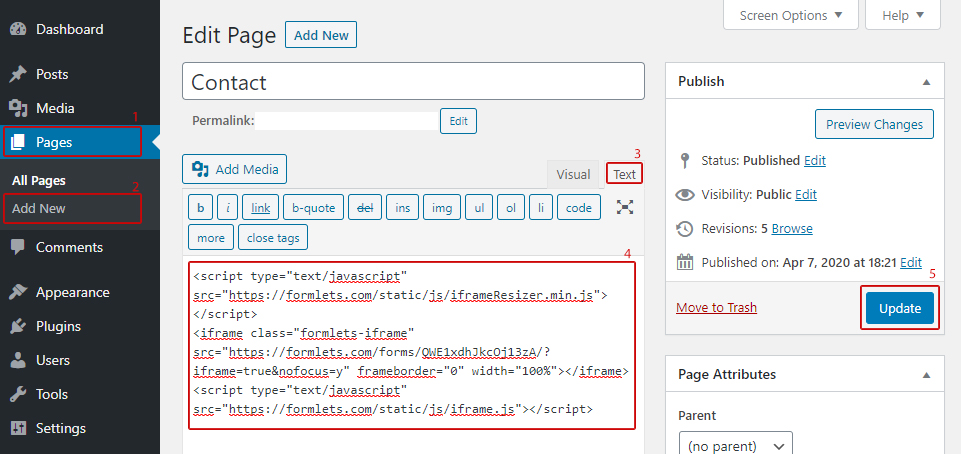Insert a b-quote tag

tap(313, 208)
